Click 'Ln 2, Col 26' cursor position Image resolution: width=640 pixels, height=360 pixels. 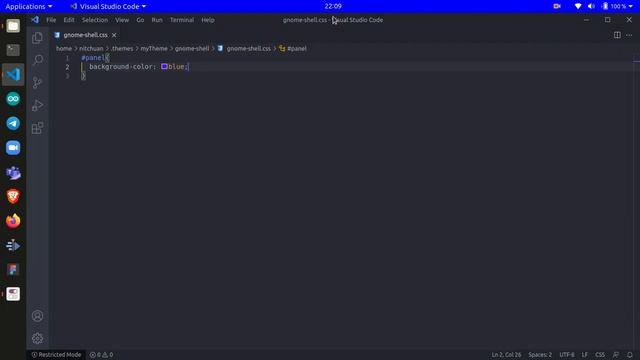[x=506, y=355]
